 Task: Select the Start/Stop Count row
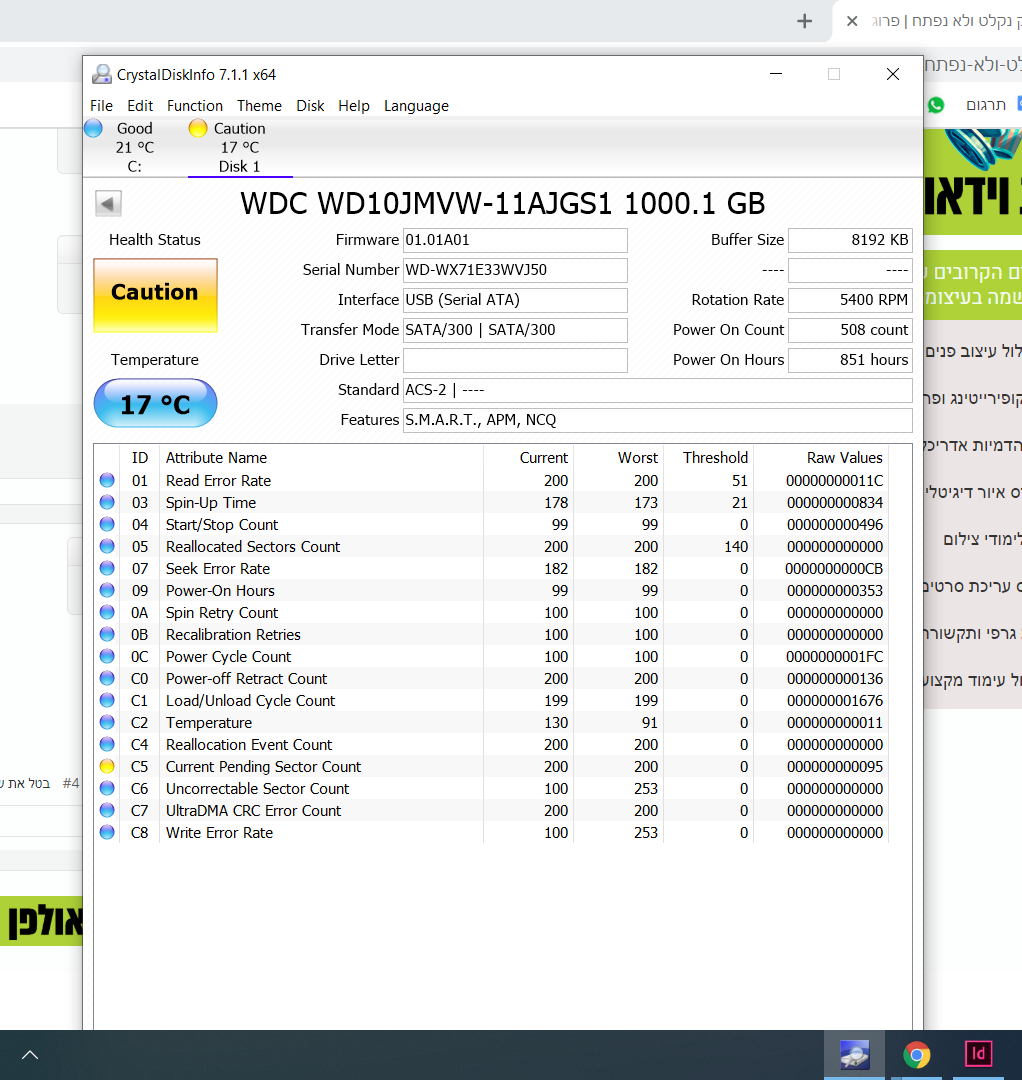coord(491,525)
